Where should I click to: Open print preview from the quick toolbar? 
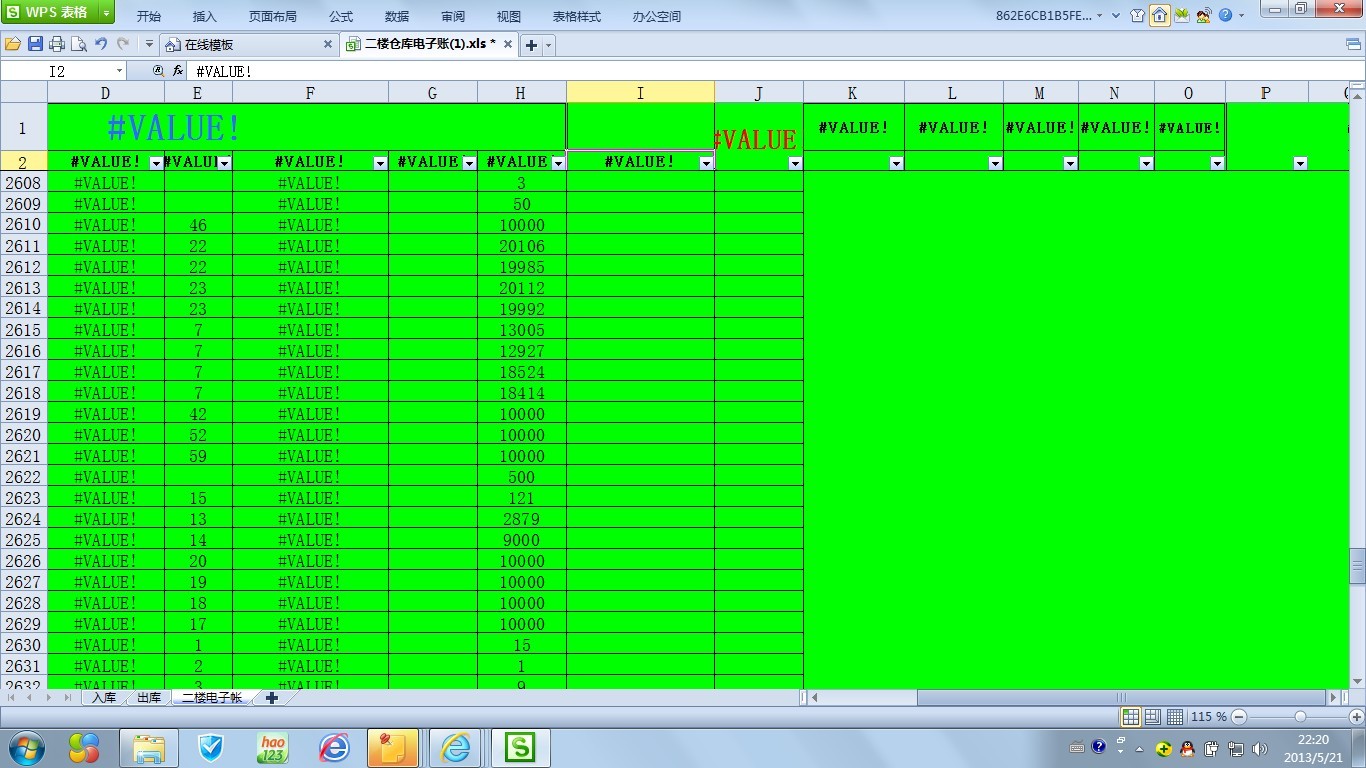pos(78,44)
